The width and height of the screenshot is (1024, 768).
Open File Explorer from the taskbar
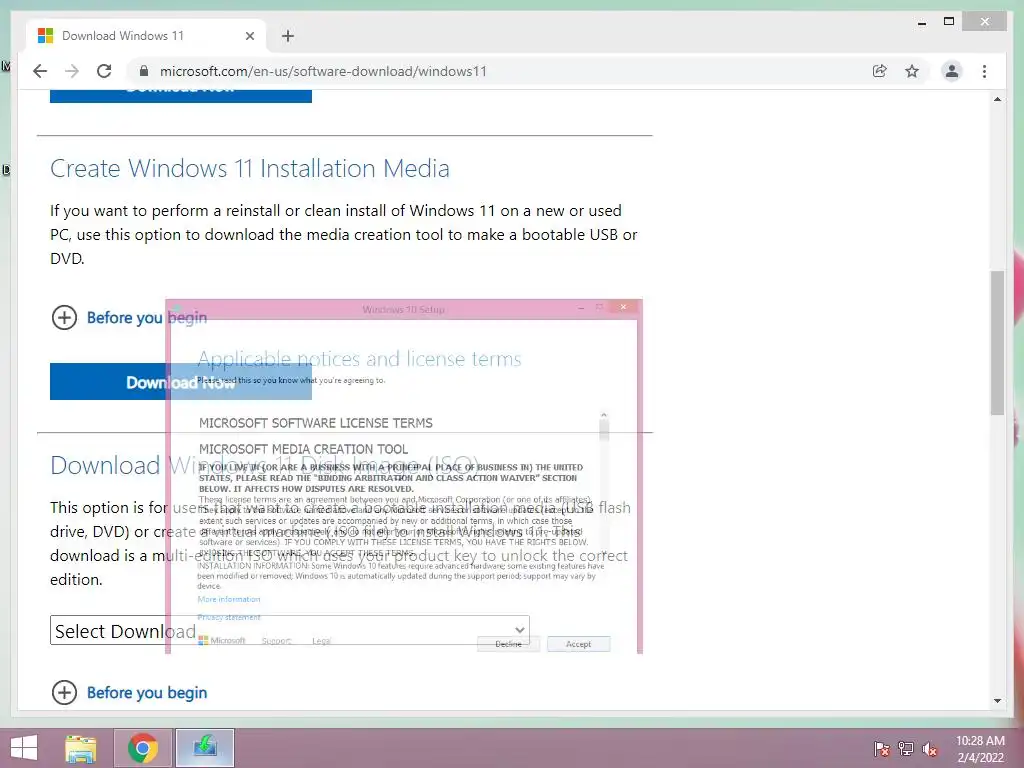pos(80,748)
